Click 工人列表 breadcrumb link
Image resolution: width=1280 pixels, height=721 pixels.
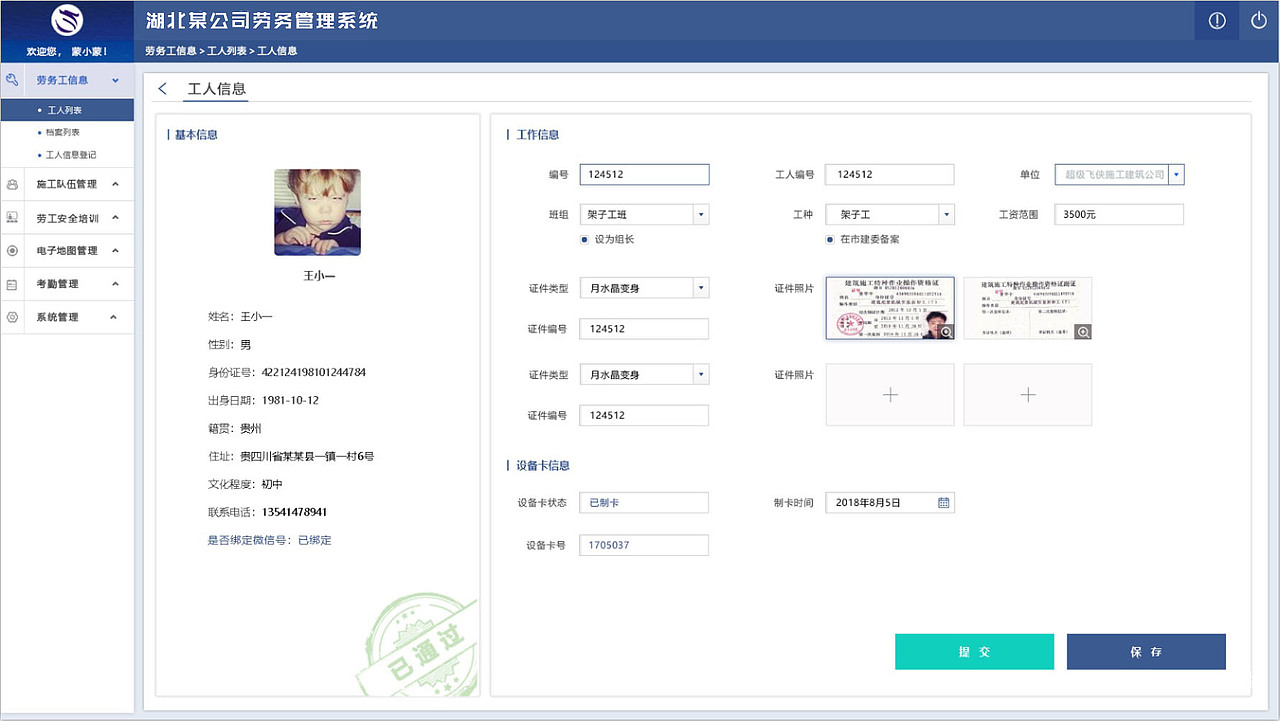point(227,51)
